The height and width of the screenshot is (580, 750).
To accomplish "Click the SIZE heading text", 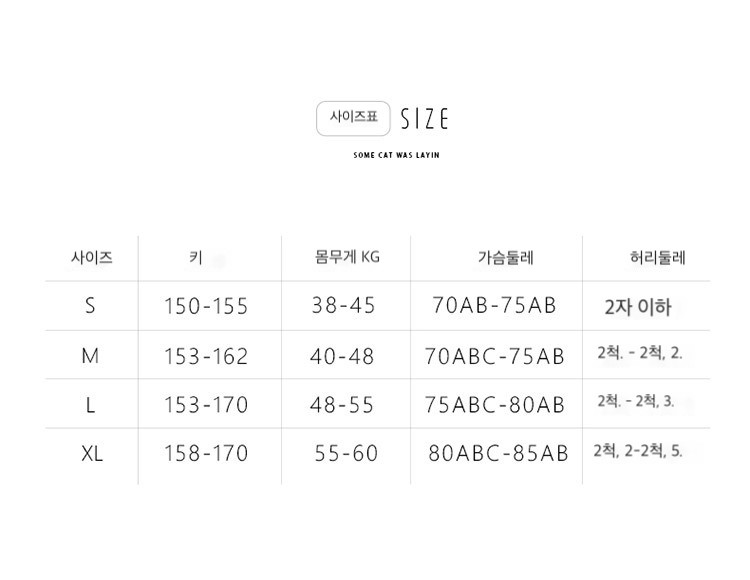I will point(424,119).
